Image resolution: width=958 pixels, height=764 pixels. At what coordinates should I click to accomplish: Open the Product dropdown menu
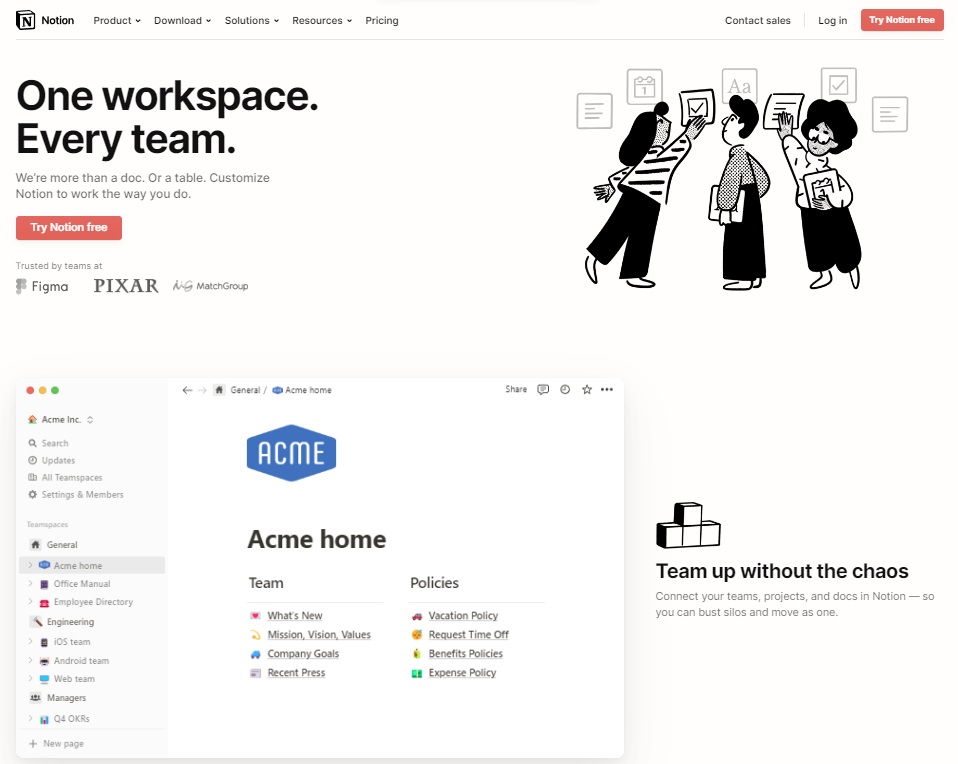[117, 20]
